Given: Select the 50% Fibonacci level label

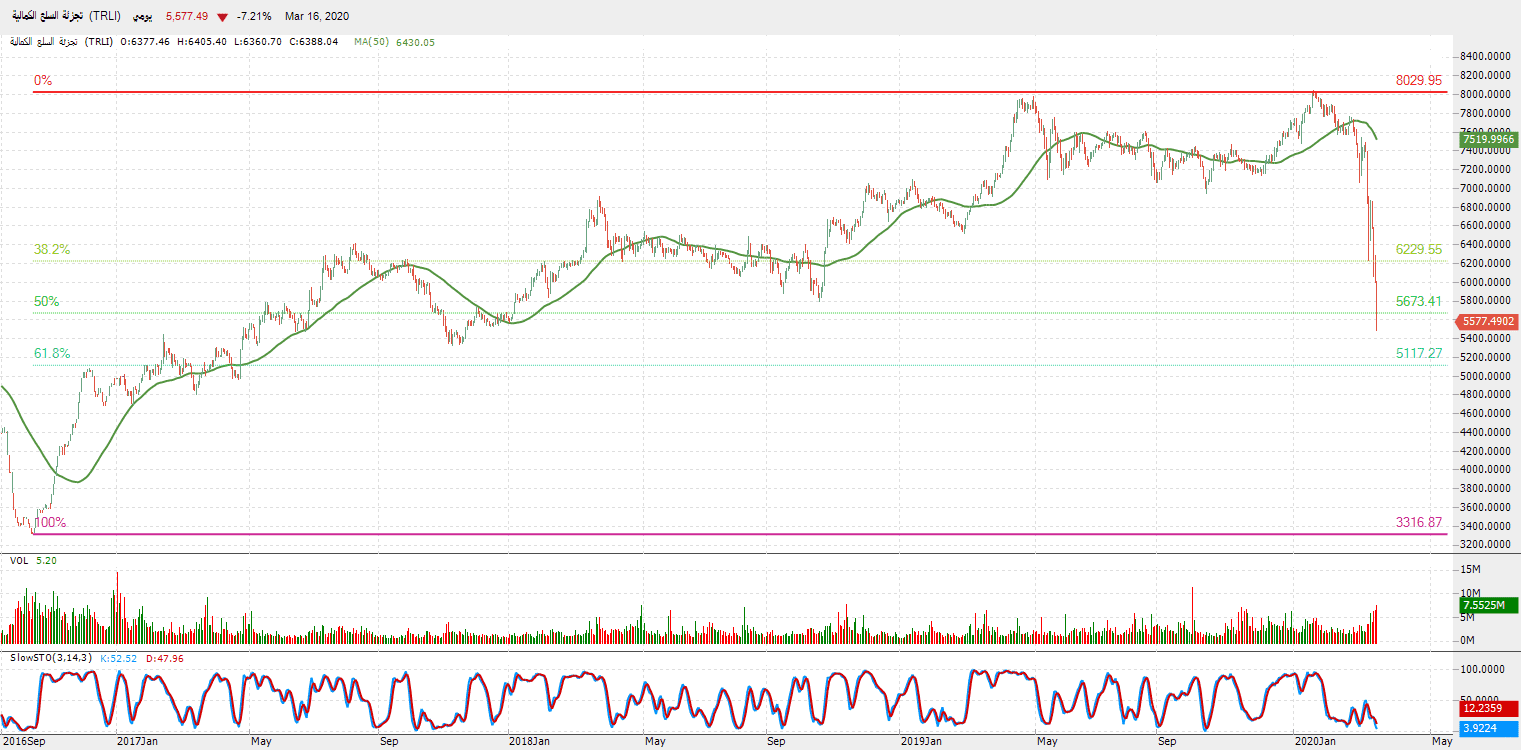Looking at the screenshot, I should [x=46, y=301].
